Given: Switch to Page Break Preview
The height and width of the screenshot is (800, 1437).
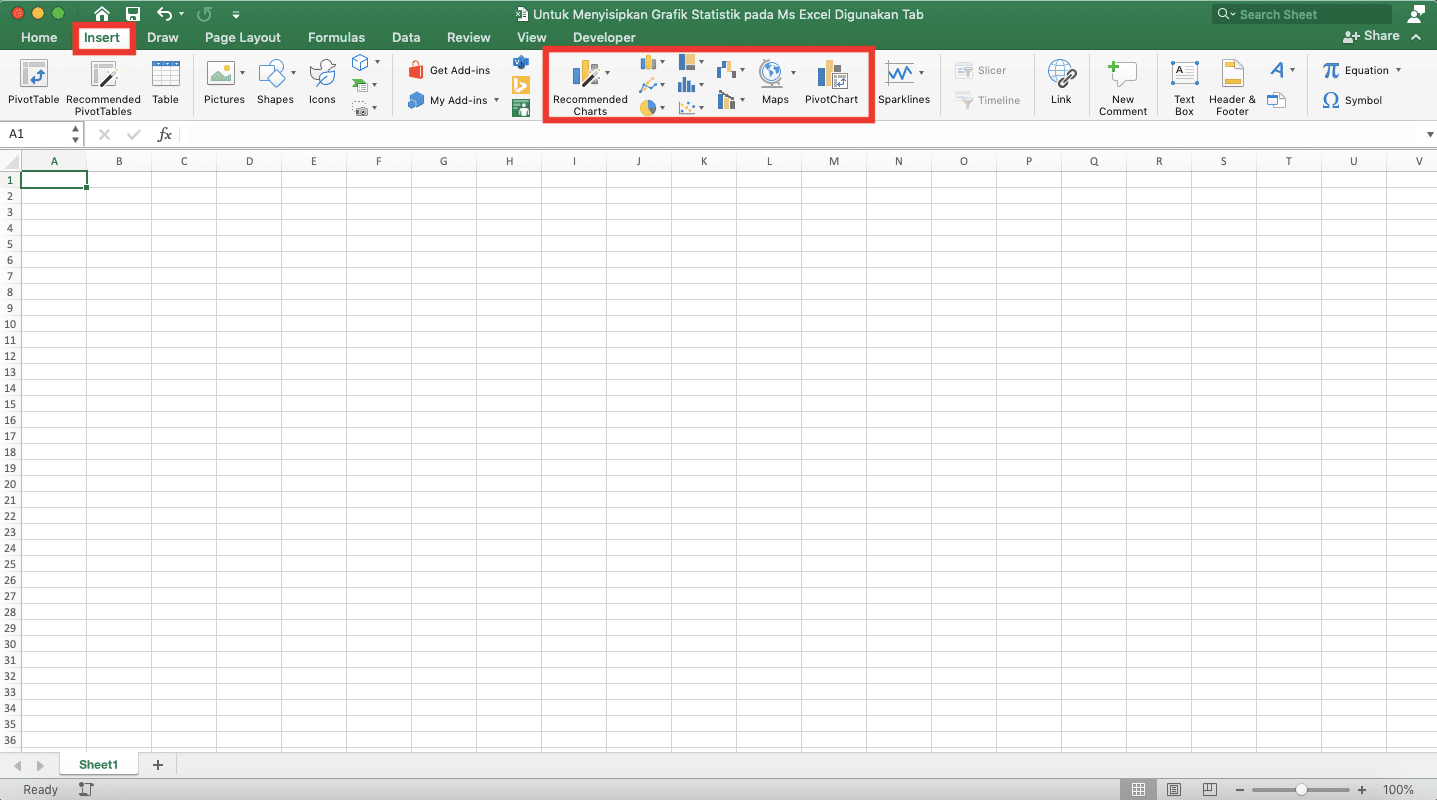Looking at the screenshot, I should point(1210,790).
